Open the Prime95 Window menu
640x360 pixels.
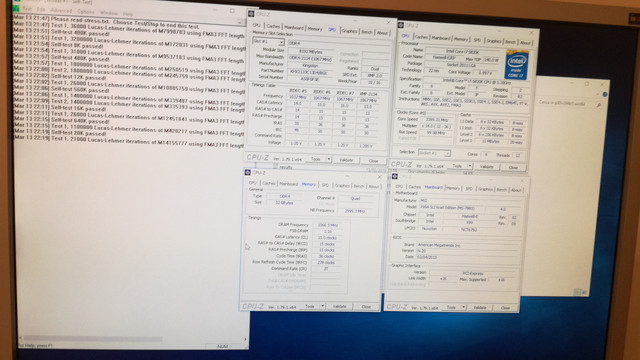pos(109,13)
